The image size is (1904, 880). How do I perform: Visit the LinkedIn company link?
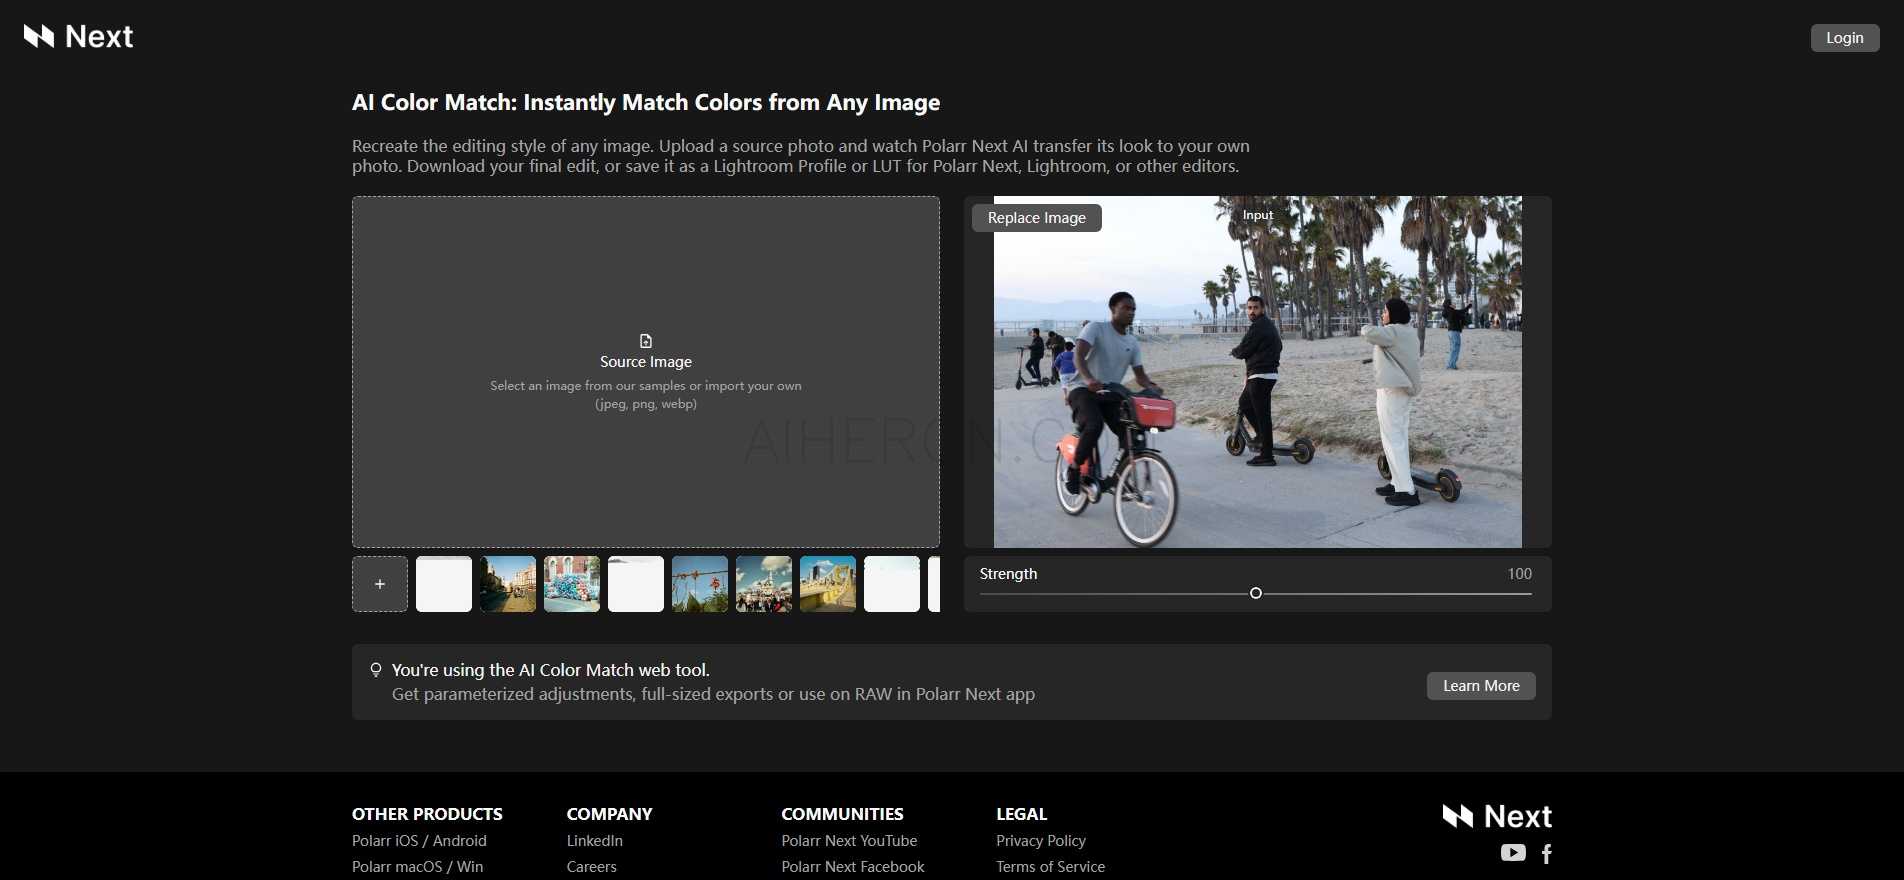[x=595, y=841]
